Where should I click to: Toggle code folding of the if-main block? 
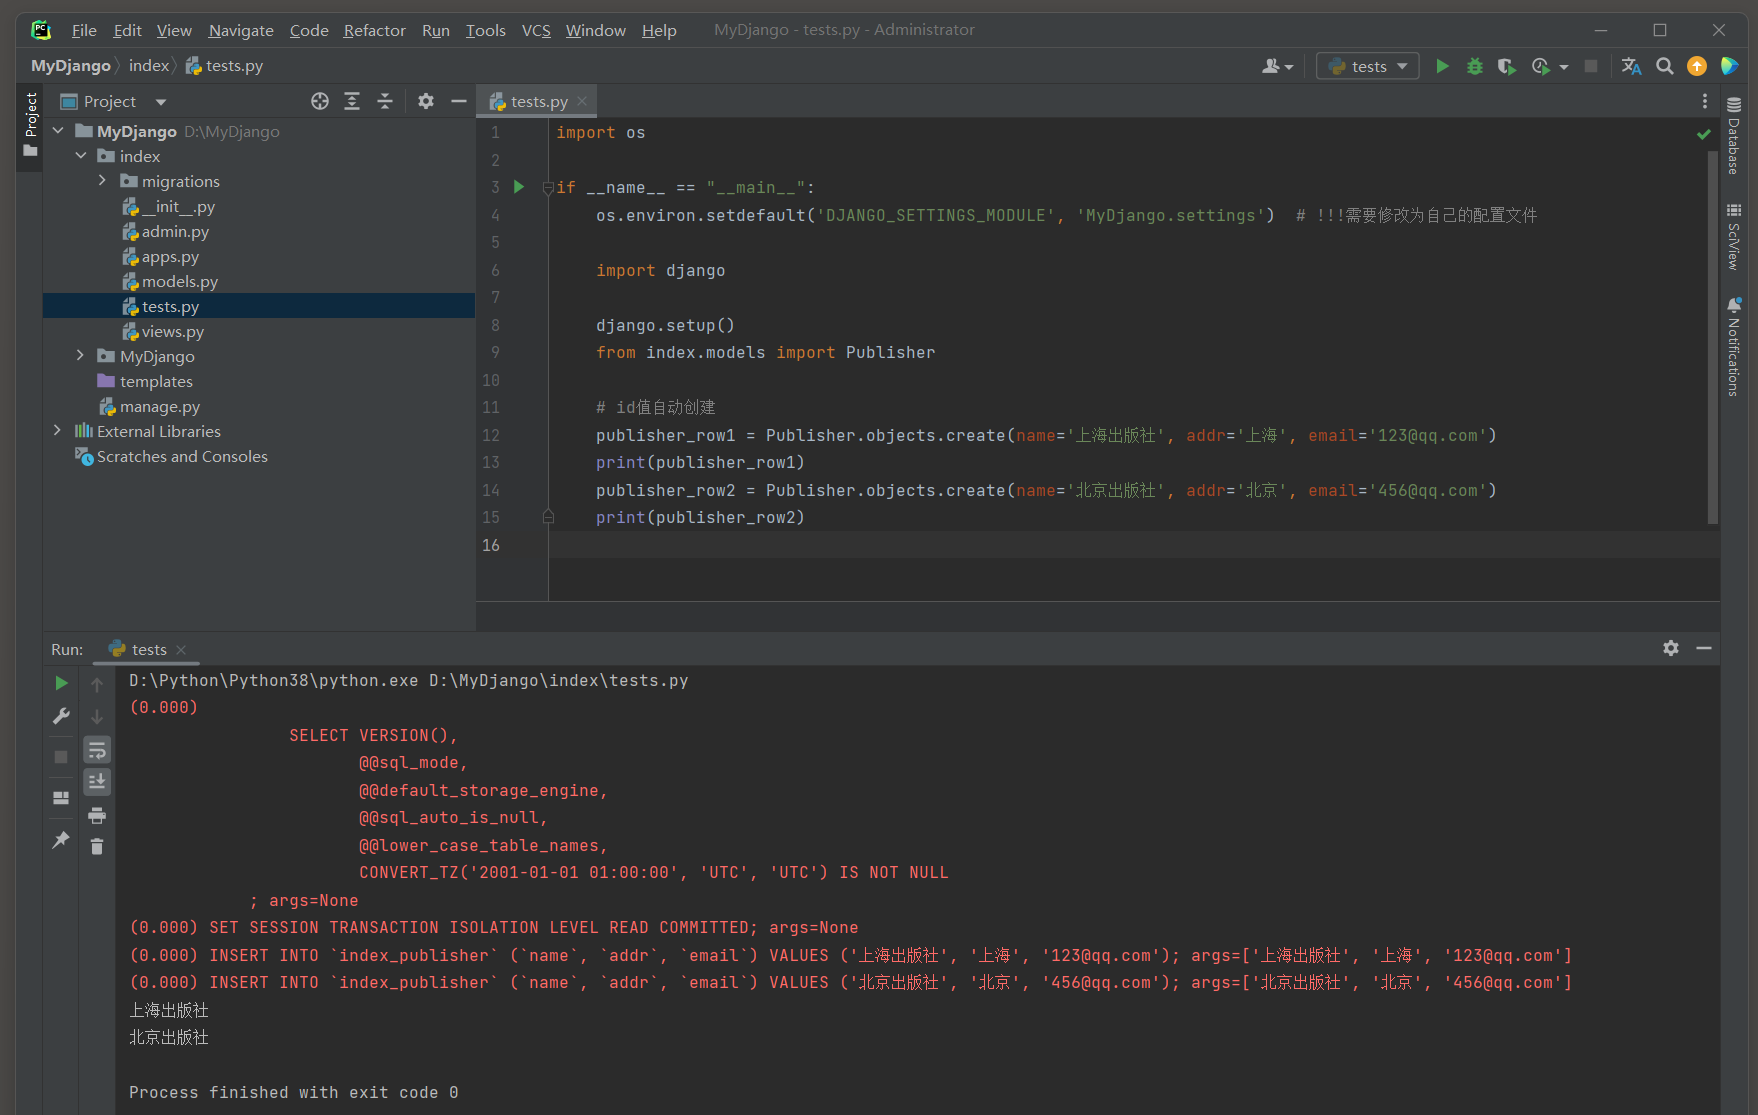click(548, 188)
